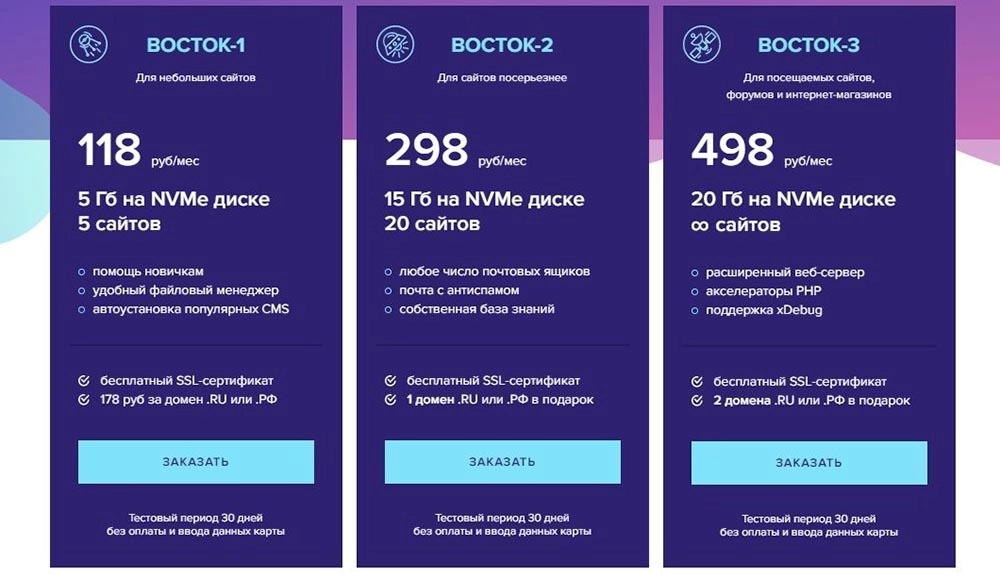Click the 298 руб/мес price
The height and width of the screenshot is (578, 1000).
[x=455, y=151]
